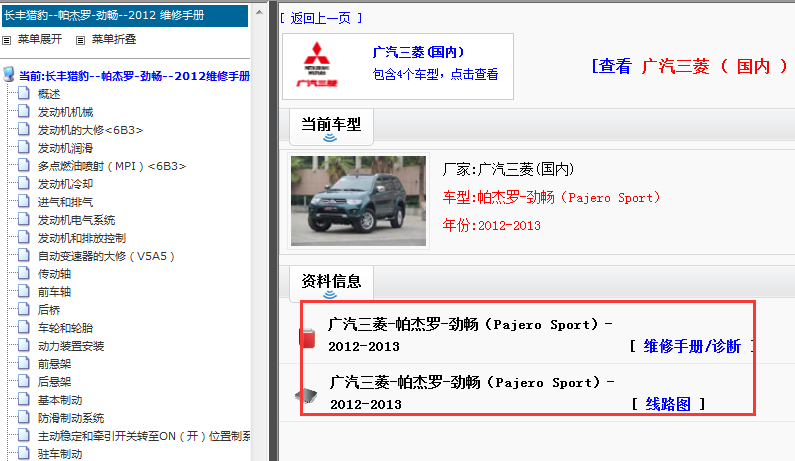This screenshot has height=461, width=795.
Task: Click the page icon next to 基本制动
Action: tap(24, 399)
